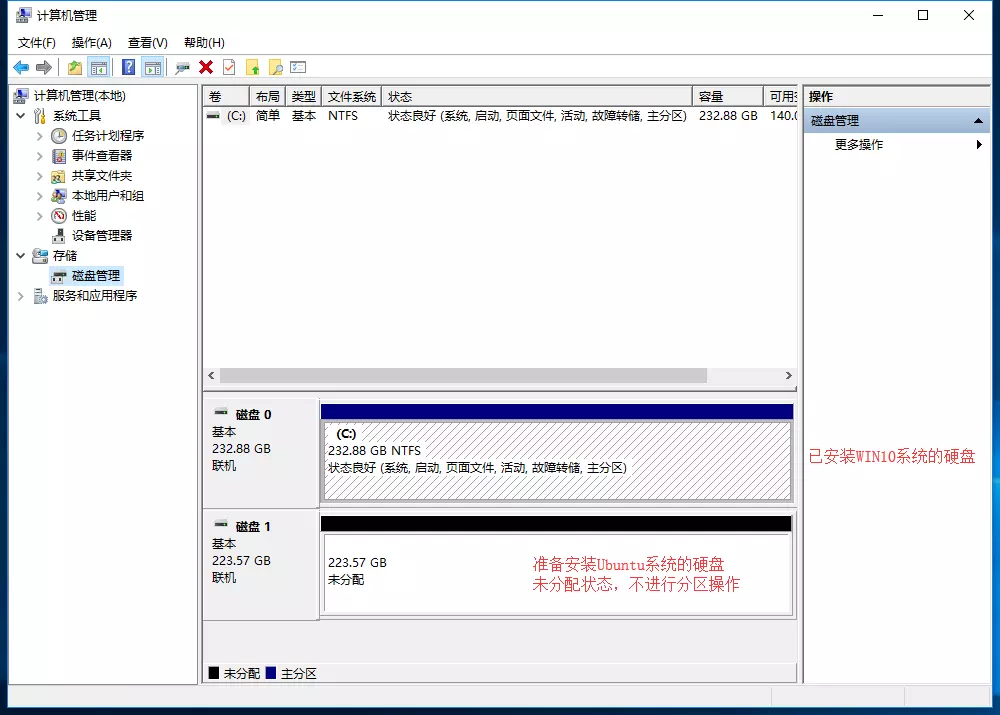Image resolution: width=1000 pixels, height=715 pixels.
Task: Select 计算机管理(本地) root node
Action: point(80,96)
